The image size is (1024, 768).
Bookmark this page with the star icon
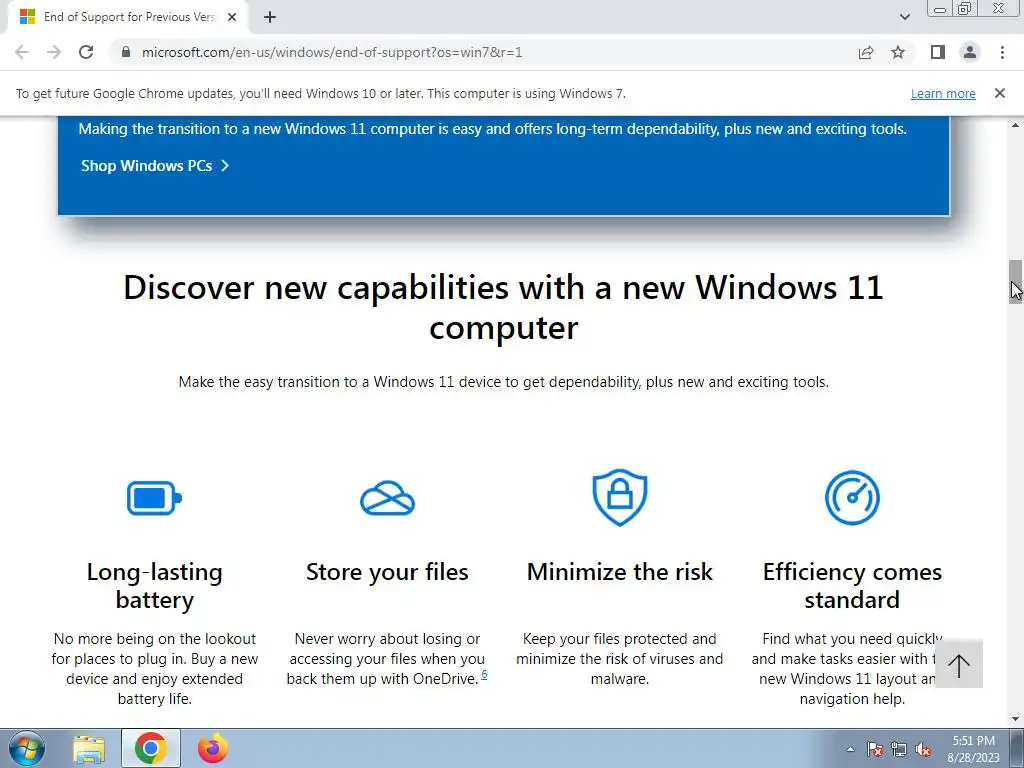tap(898, 52)
